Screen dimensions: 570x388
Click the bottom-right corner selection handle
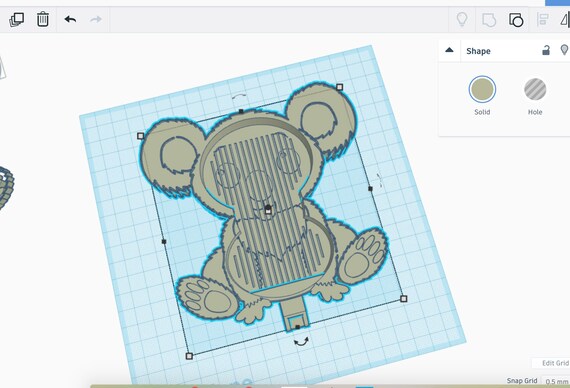404,299
